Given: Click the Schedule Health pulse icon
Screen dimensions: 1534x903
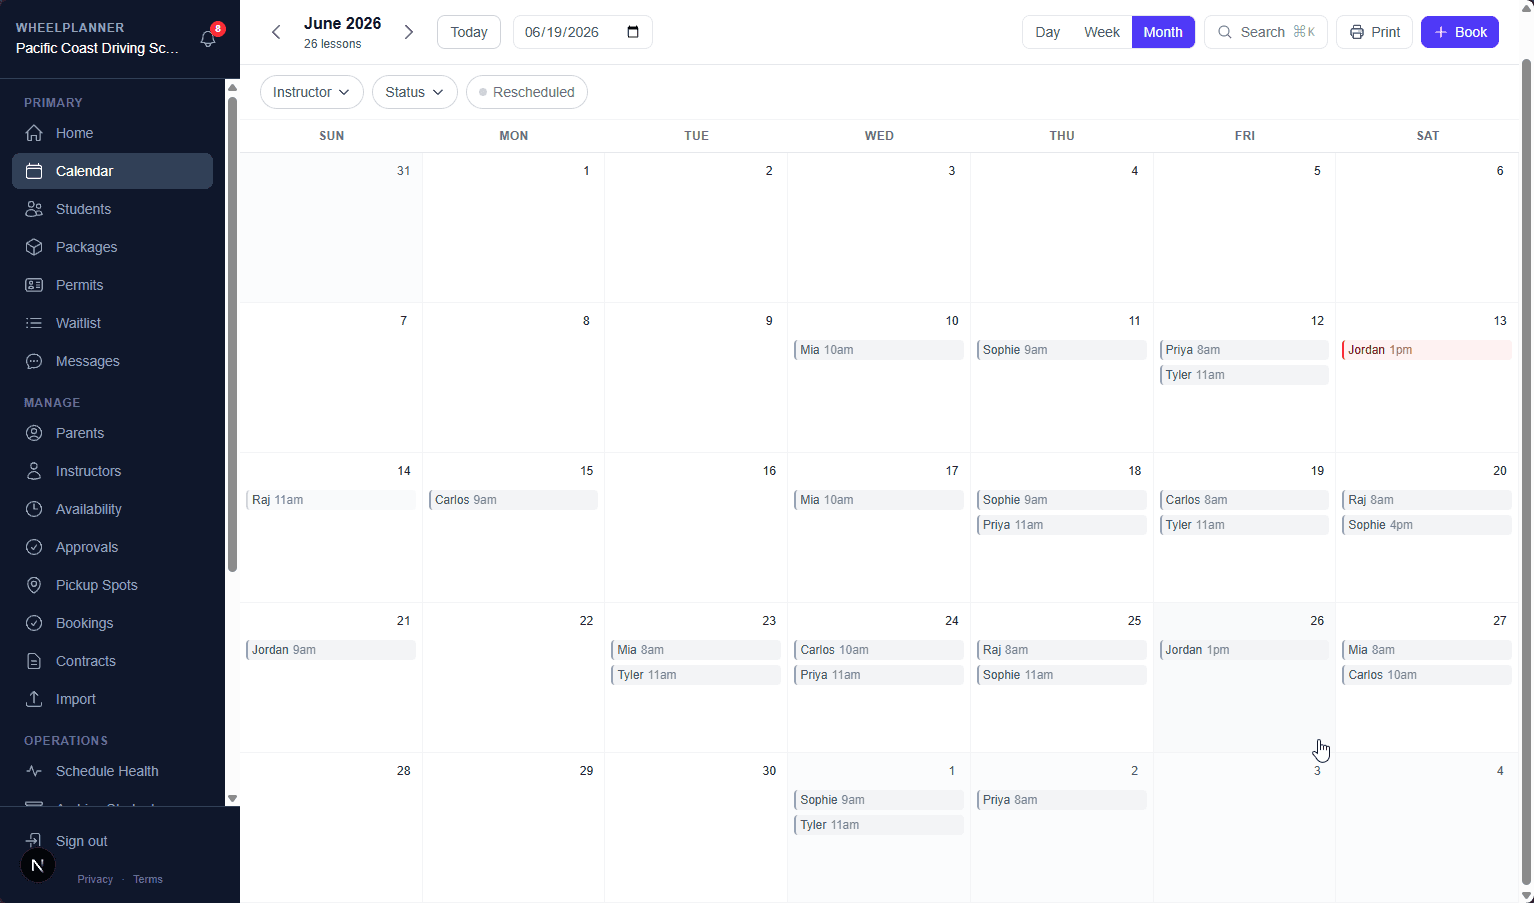Looking at the screenshot, I should pyautogui.click(x=34, y=771).
